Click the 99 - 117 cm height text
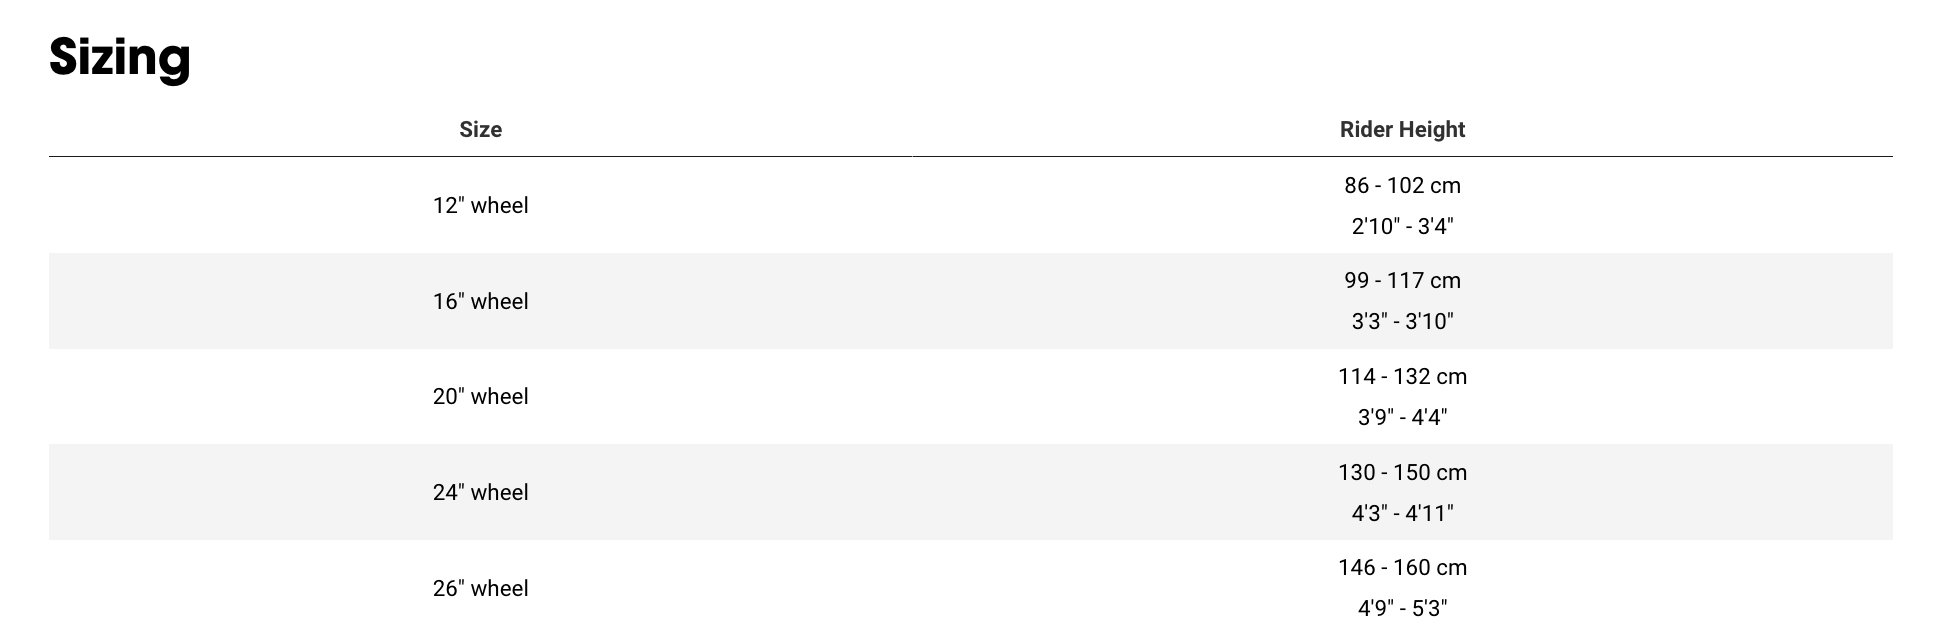Image resolution: width=1934 pixels, height=644 pixels. 1402,280
